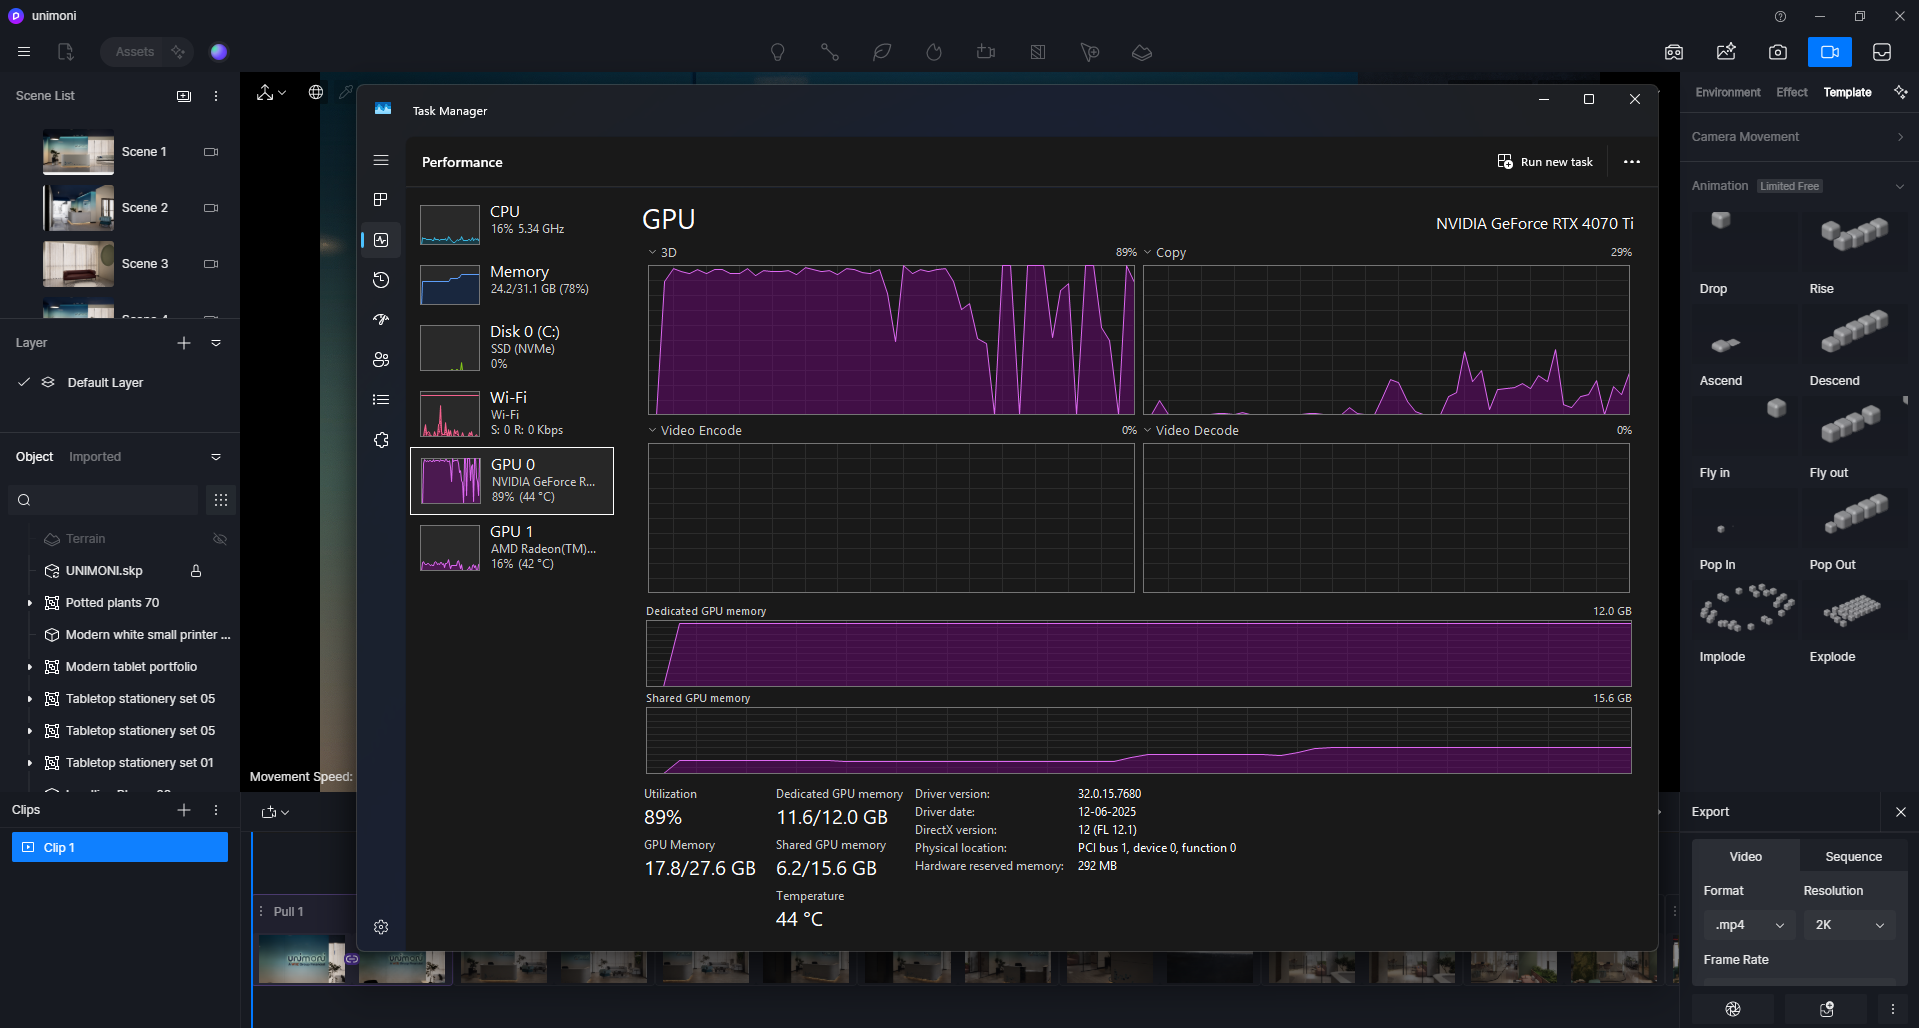1919x1028 pixels.
Task: Add new scene with Scene List icon
Action: point(184,96)
